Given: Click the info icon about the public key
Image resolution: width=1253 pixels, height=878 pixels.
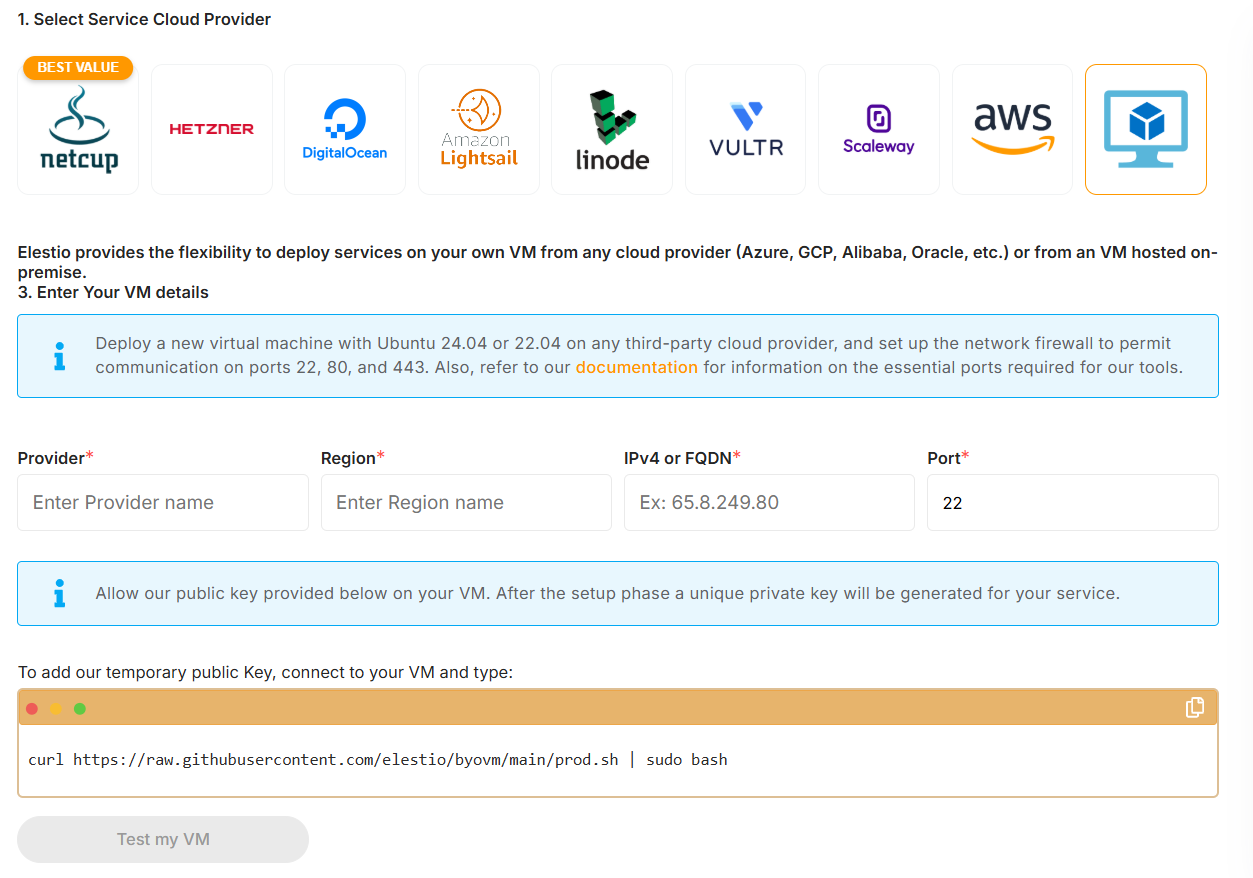Looking at the screenshot, I should (x=59, y=592).
